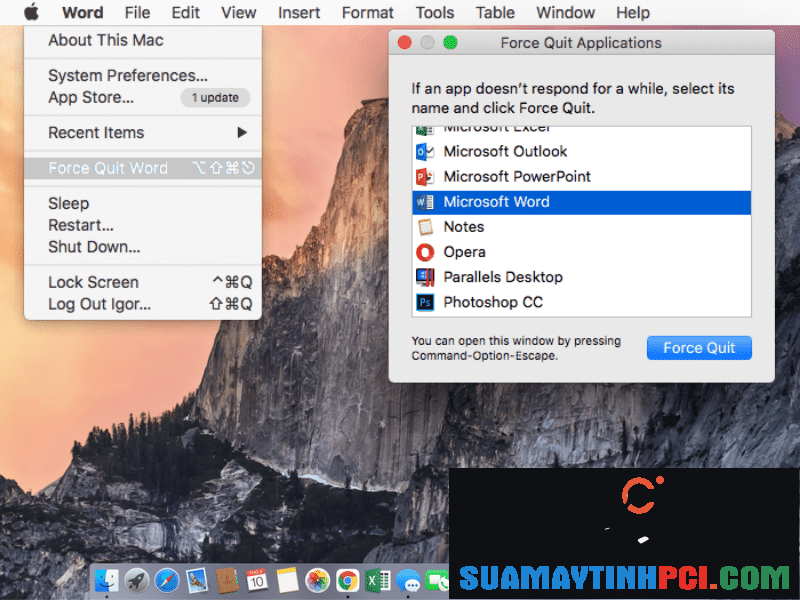Select Opera icon in Force Quit list

point(425,252)
